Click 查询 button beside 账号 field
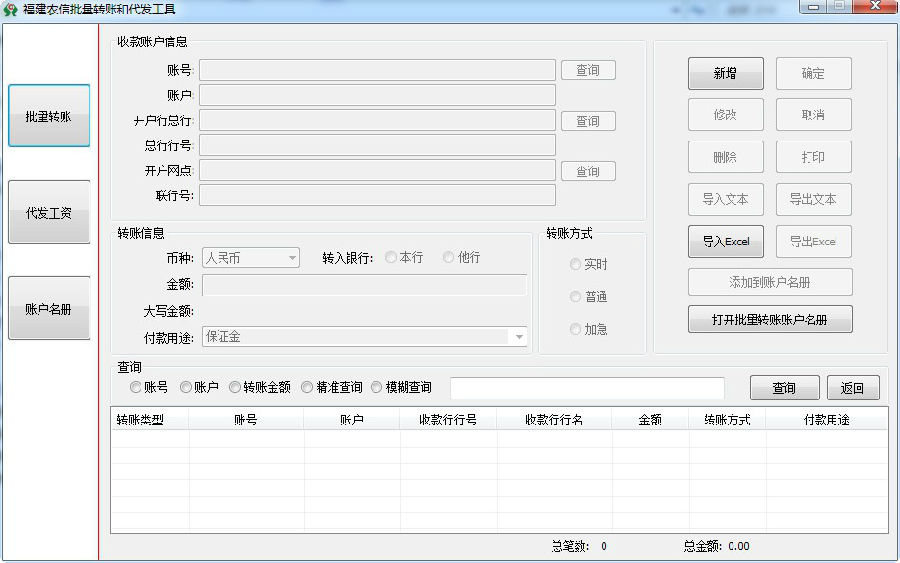 588,70
